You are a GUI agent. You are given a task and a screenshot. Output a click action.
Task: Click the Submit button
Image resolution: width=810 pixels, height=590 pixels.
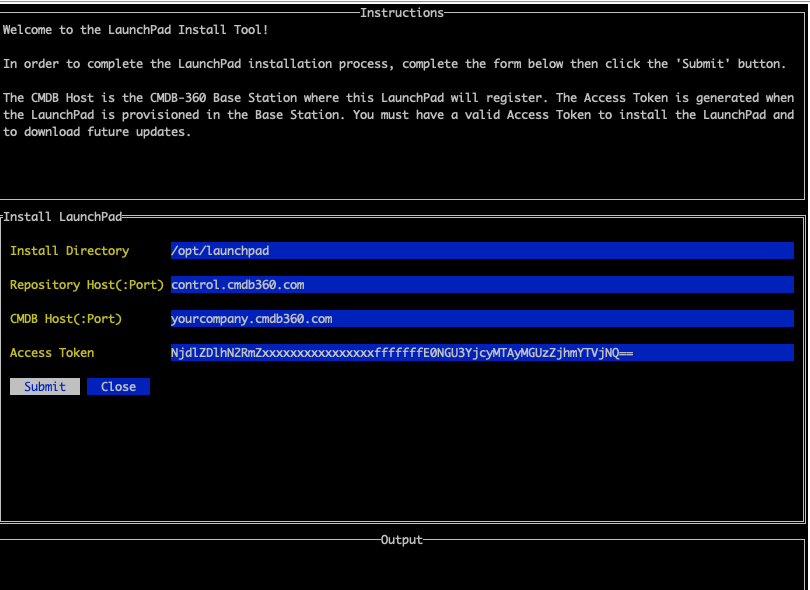(45, 386)
